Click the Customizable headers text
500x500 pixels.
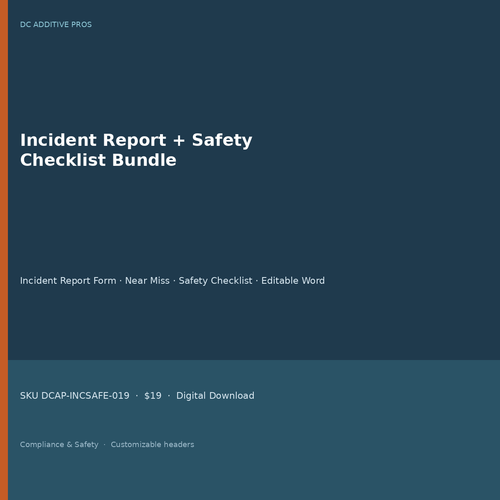[x=152, y=444]
